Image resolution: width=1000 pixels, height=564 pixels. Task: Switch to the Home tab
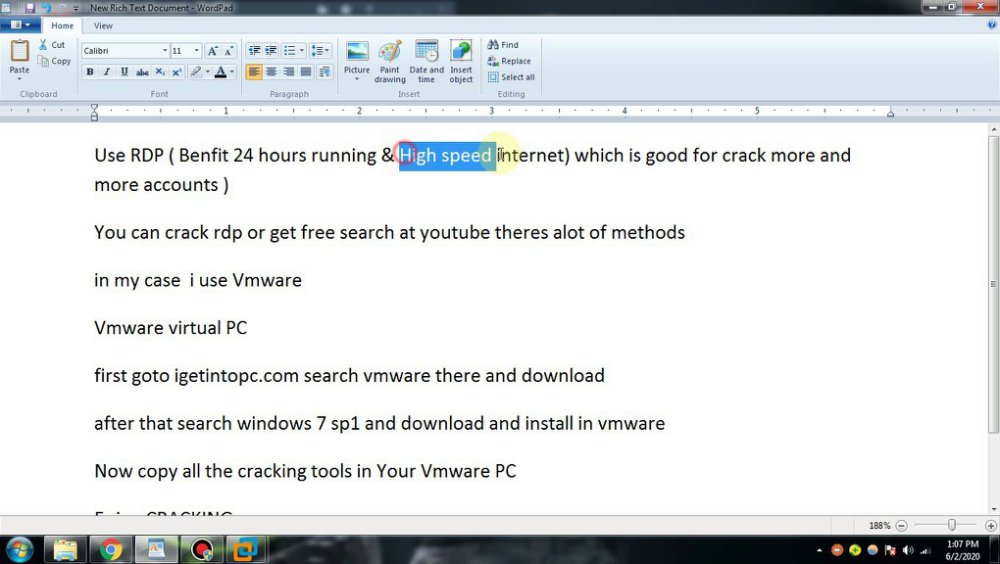pyautogui.click(x=62, y=26)
